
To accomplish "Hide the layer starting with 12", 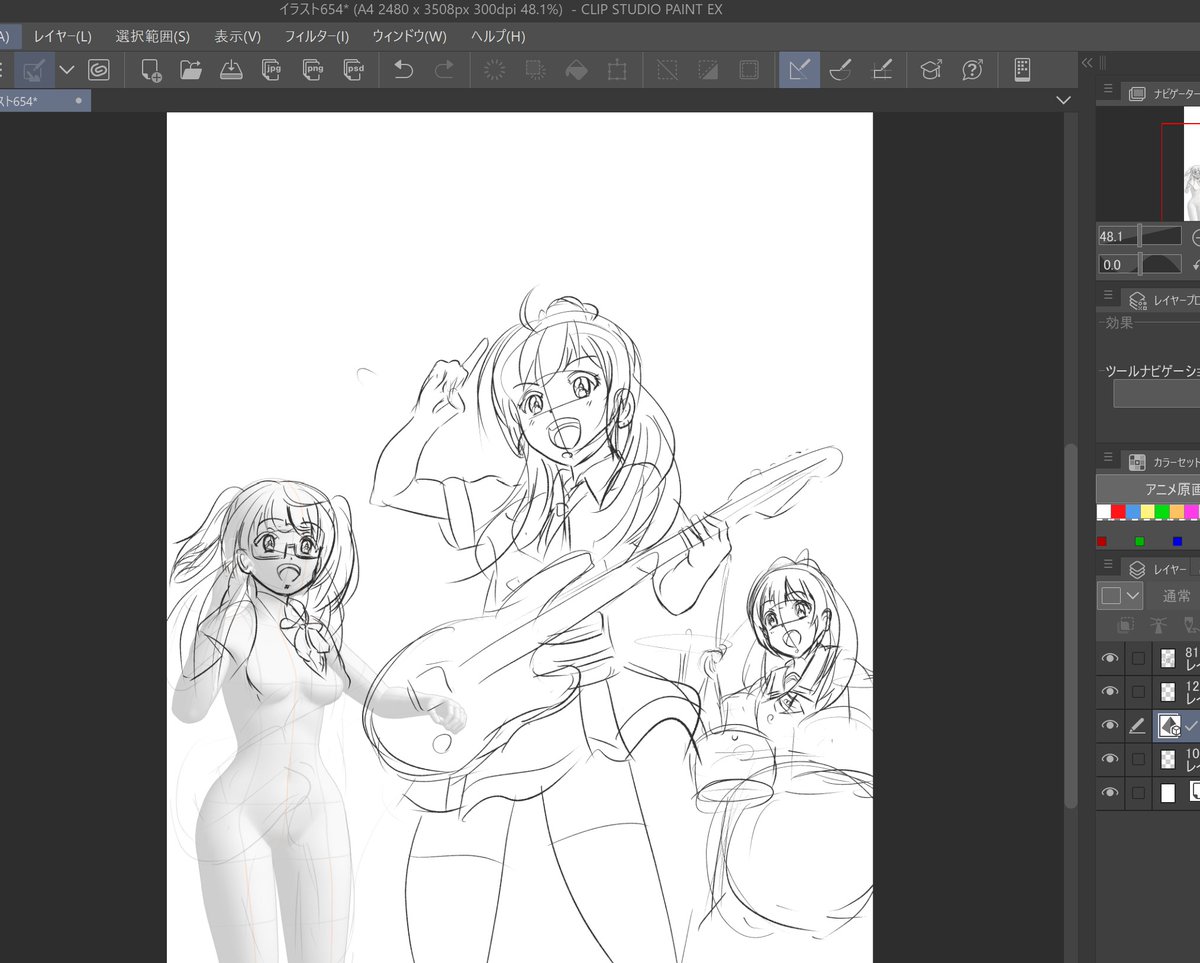I will (1109, 692).
